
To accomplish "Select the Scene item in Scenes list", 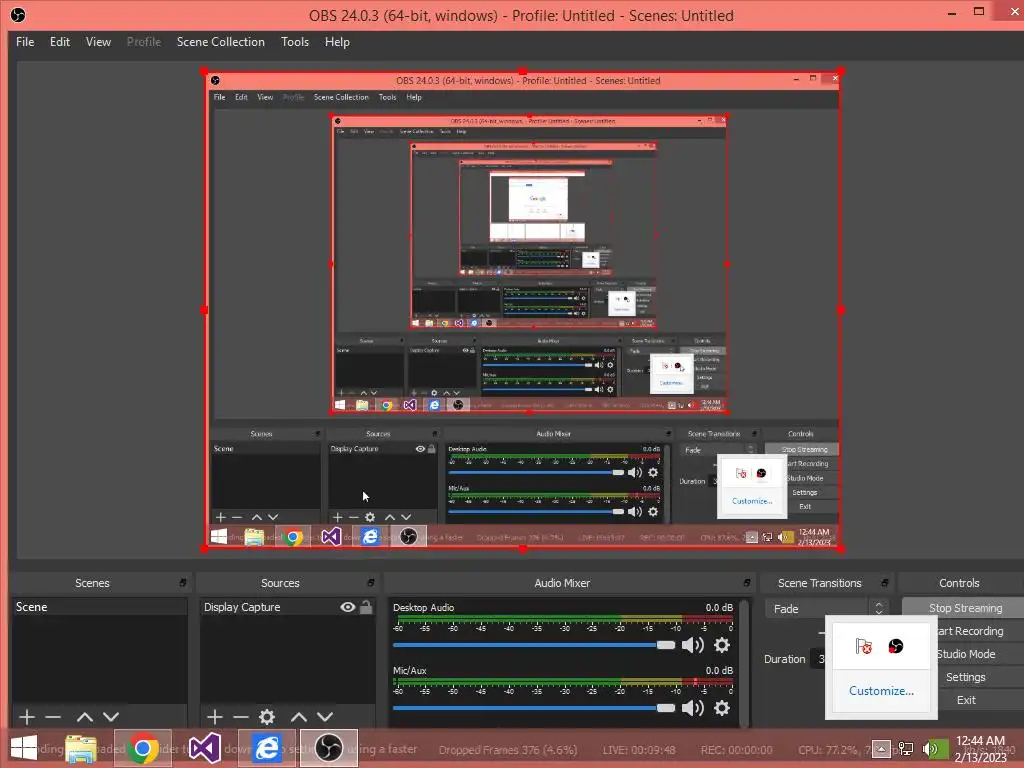I will click(99, 607).
